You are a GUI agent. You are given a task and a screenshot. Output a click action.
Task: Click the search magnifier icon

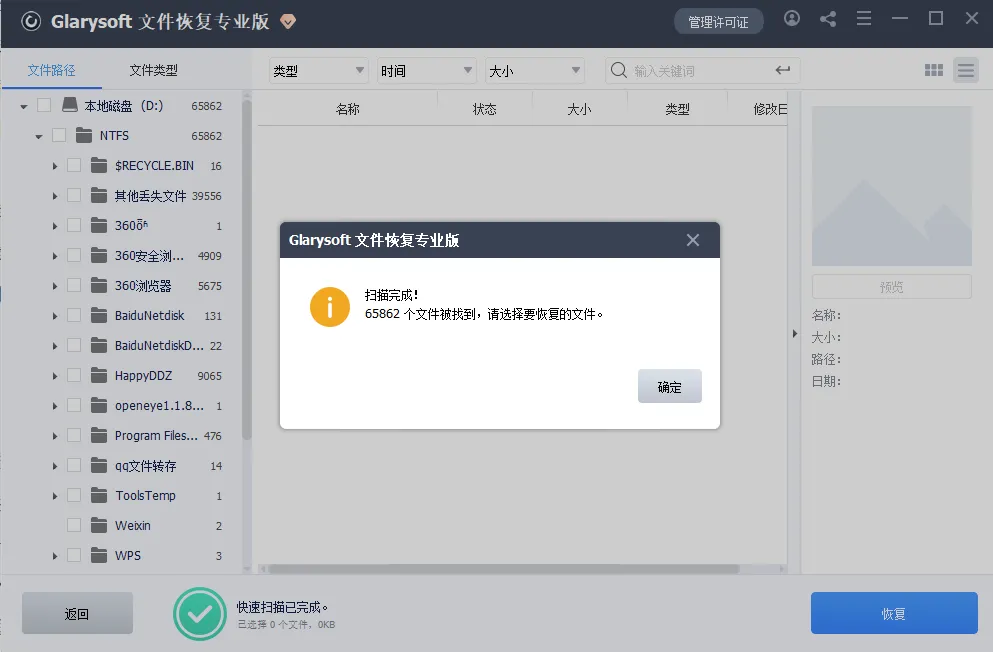point(619,70)
